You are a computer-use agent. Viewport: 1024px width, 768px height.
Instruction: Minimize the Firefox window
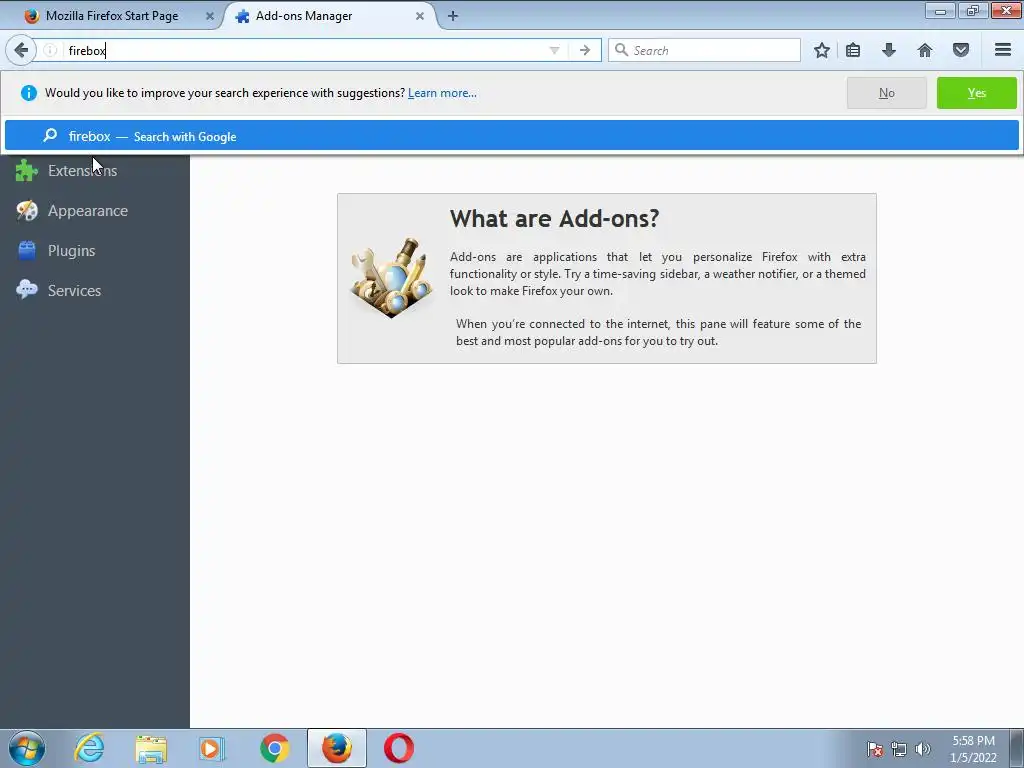(x=940, y=10)
